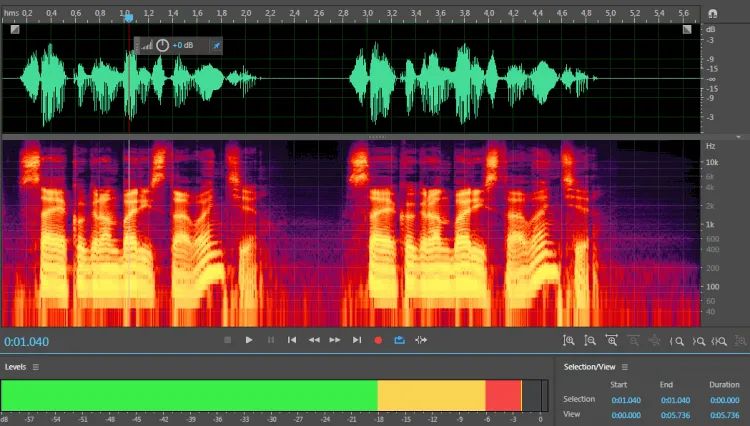The height and width of the screenshot is (426, 750).
Task: Open the Selection/View panel menu
Action: click(625, 367)
